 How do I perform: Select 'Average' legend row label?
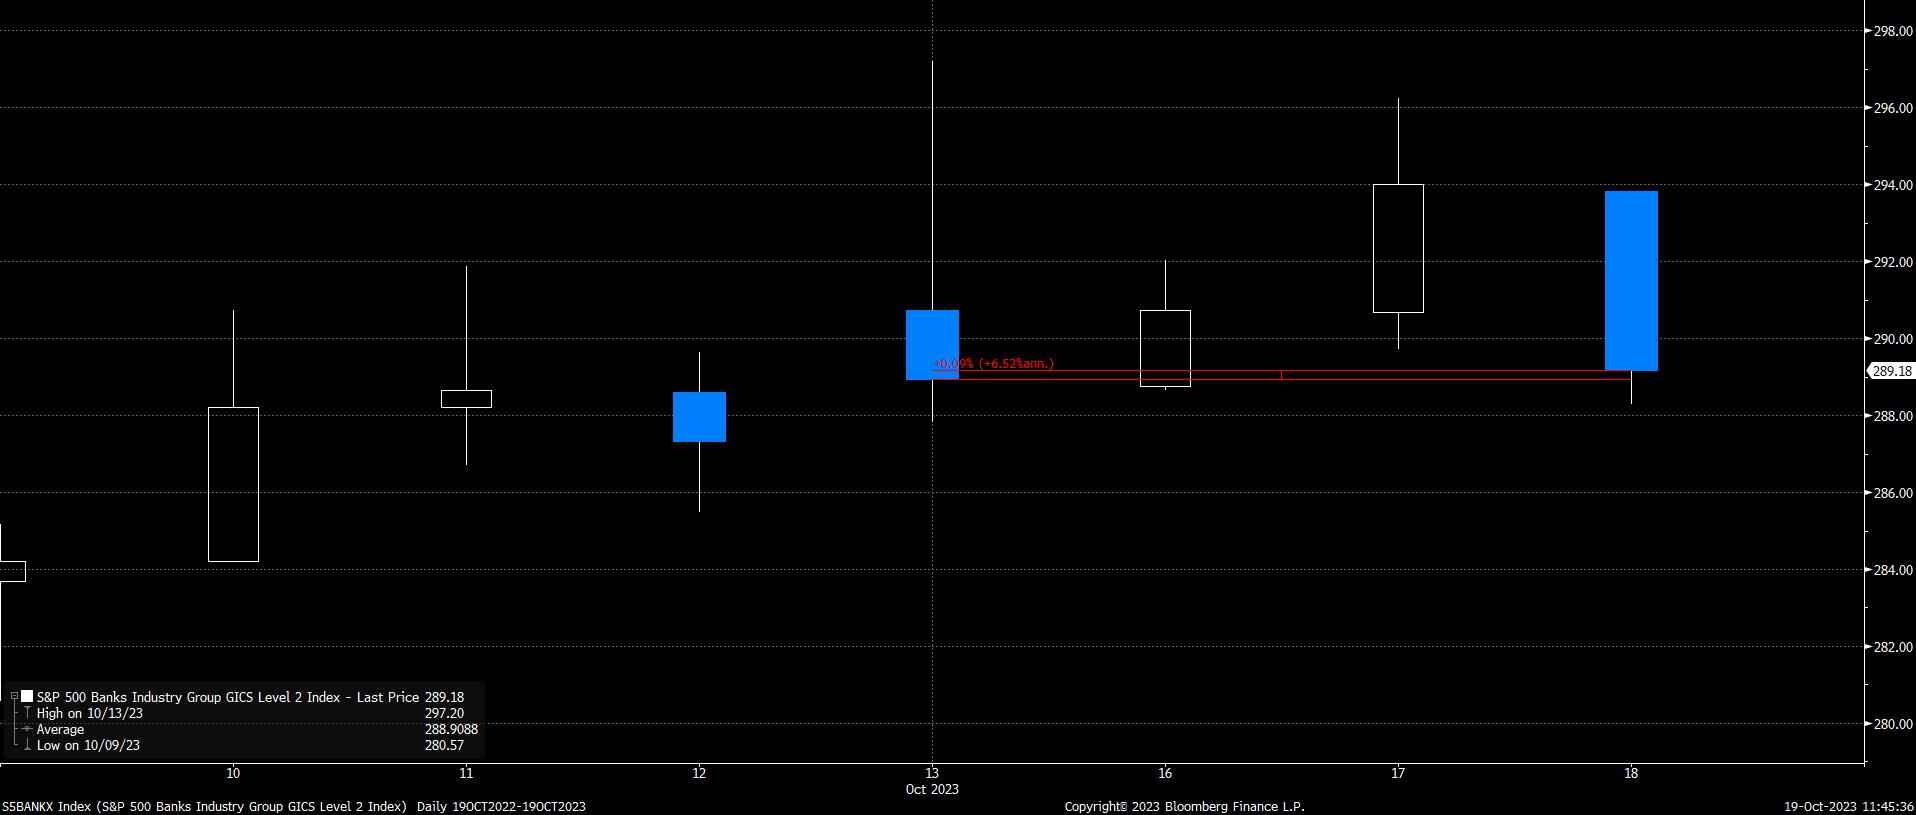(x=60, y=729)
